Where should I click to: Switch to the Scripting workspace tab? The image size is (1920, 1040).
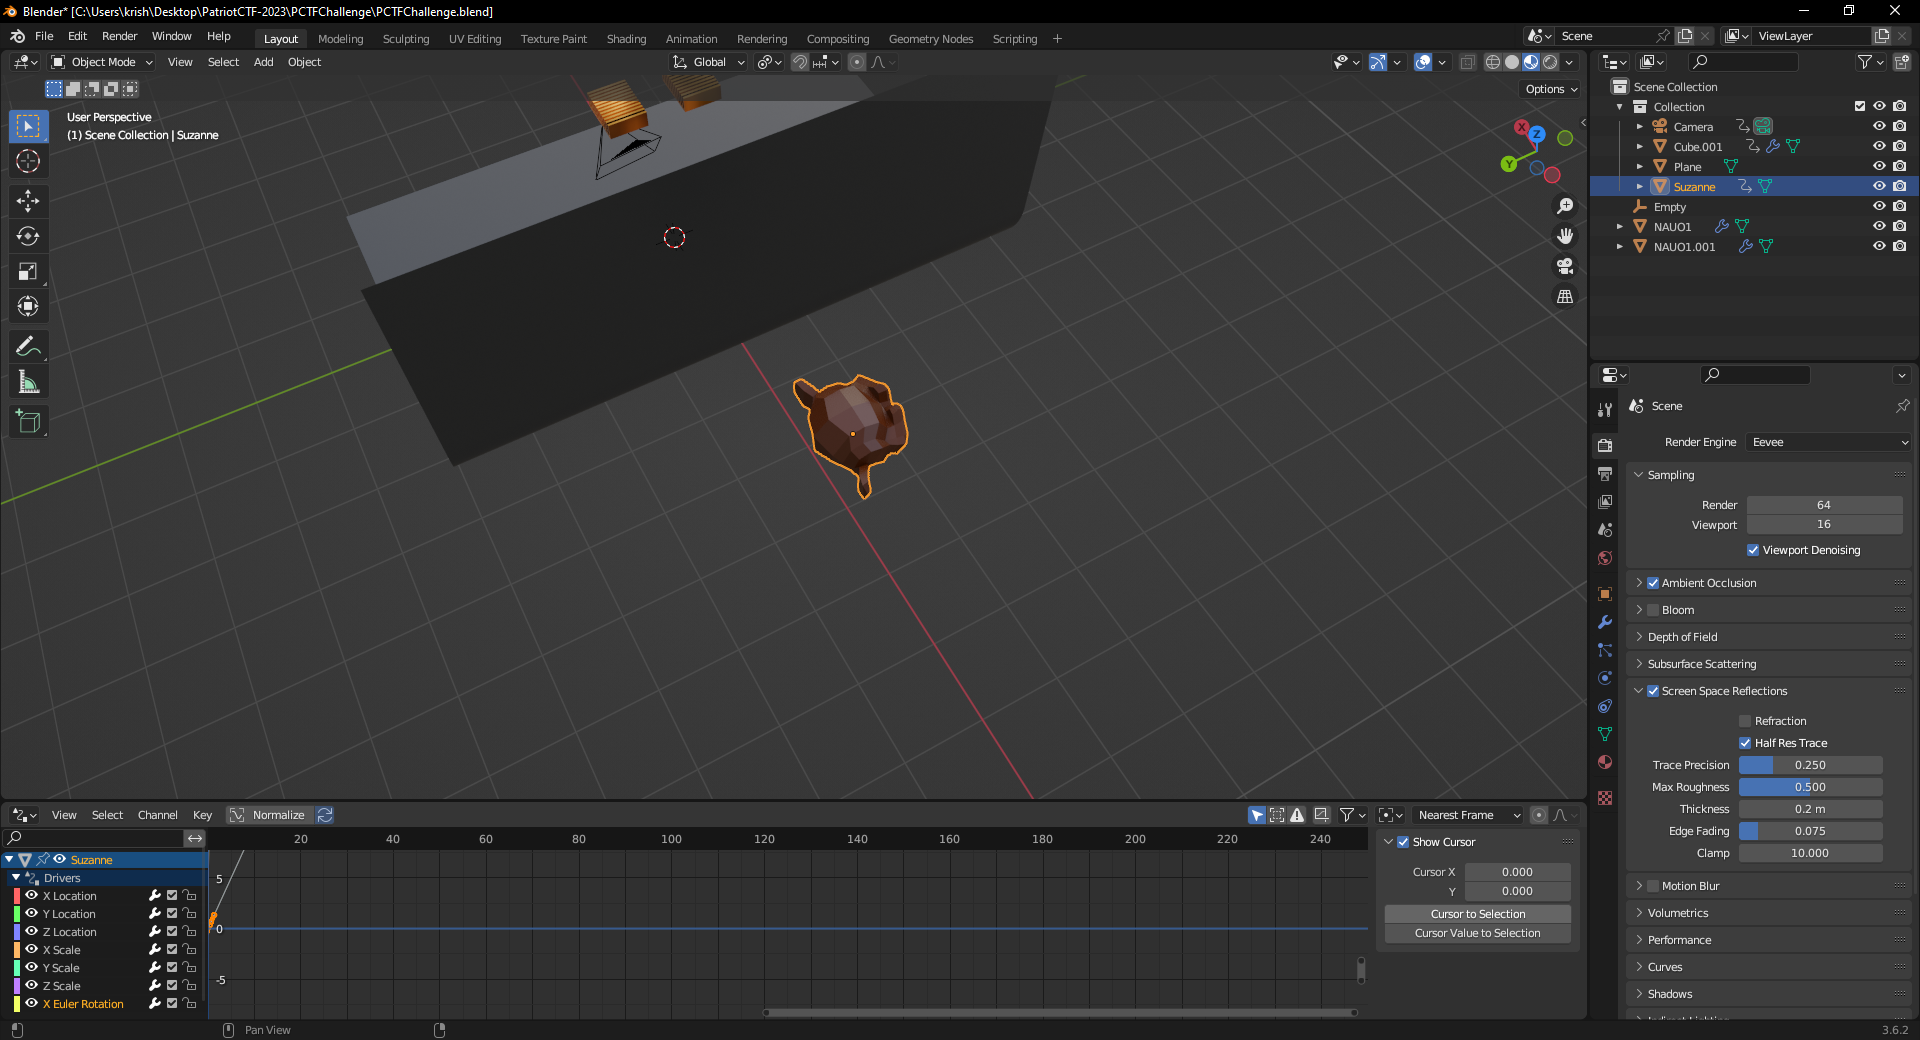(x=1014, y=39)
